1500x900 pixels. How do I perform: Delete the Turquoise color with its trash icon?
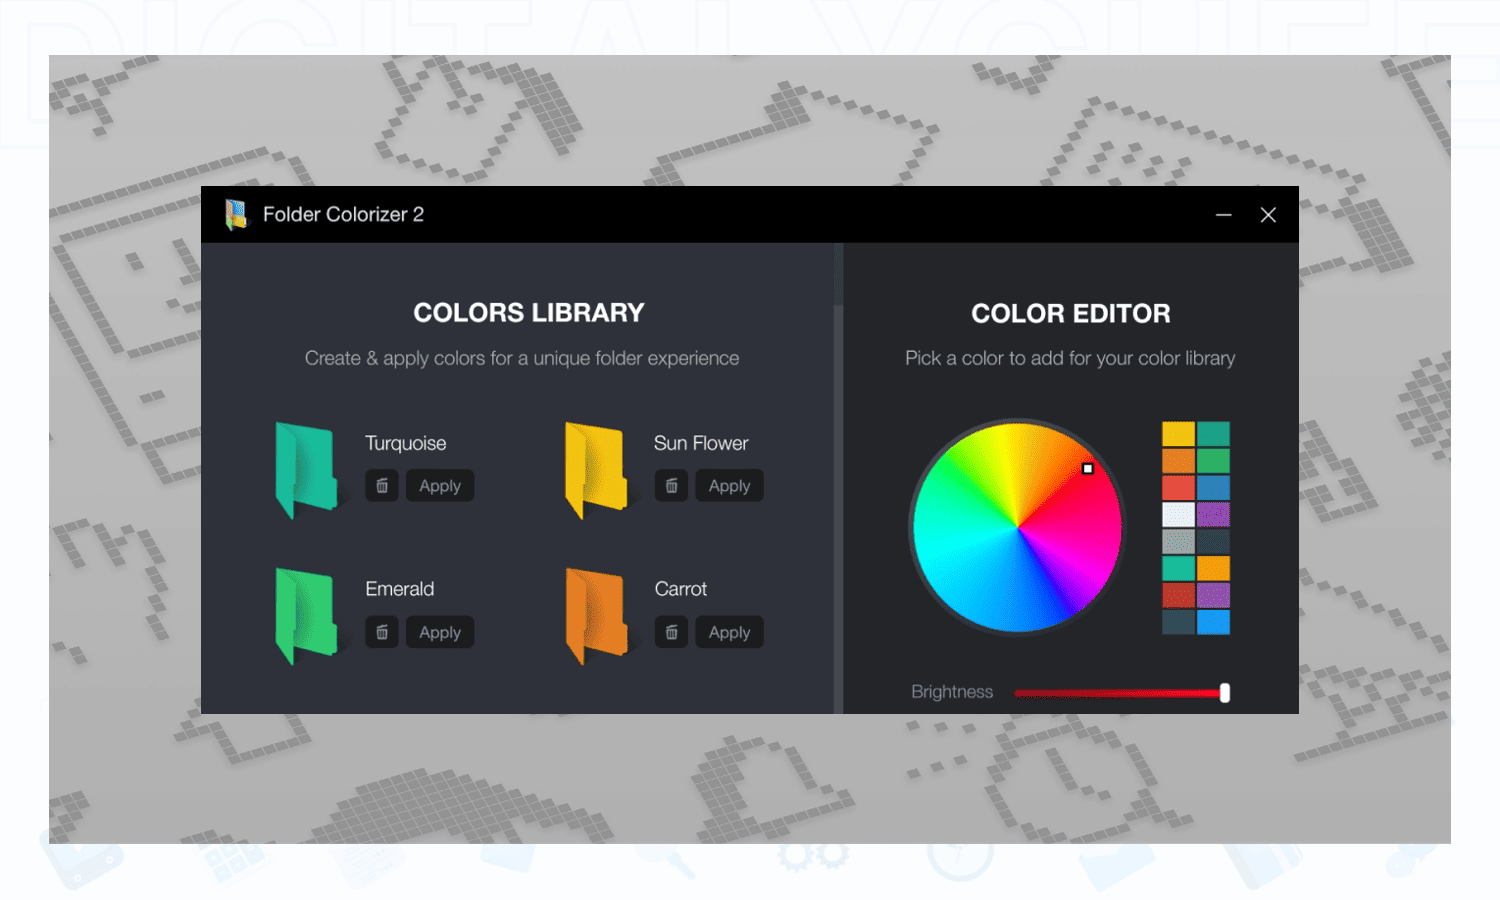point(382,486)
